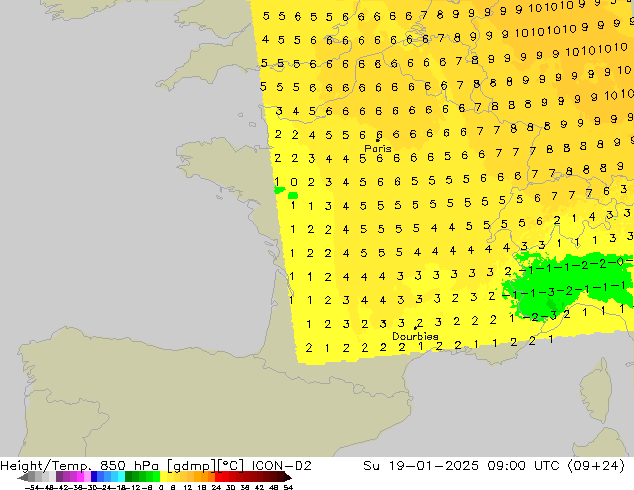Viewport: 634px width, 490px height.
Task: Pick the bright magenta legend swatch
Action: point(80,476)
